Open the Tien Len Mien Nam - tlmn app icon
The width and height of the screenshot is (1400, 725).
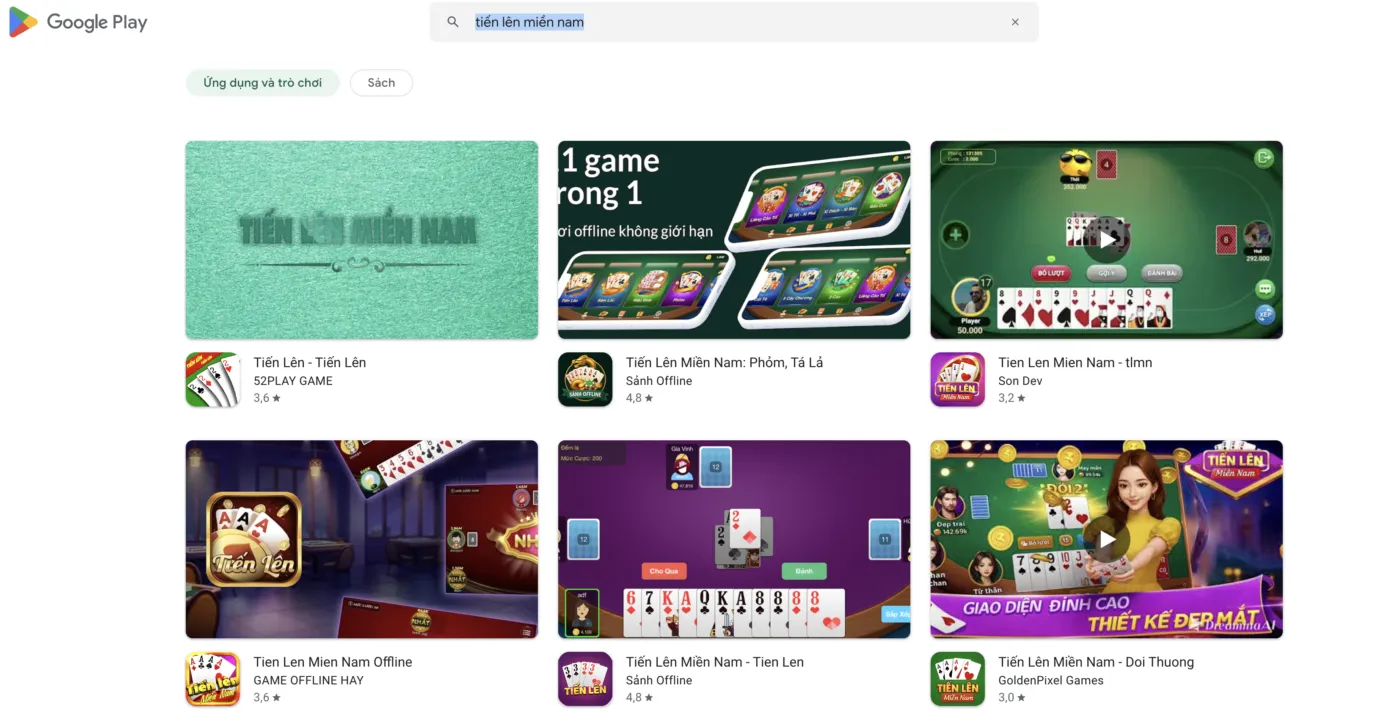point(957,379)
